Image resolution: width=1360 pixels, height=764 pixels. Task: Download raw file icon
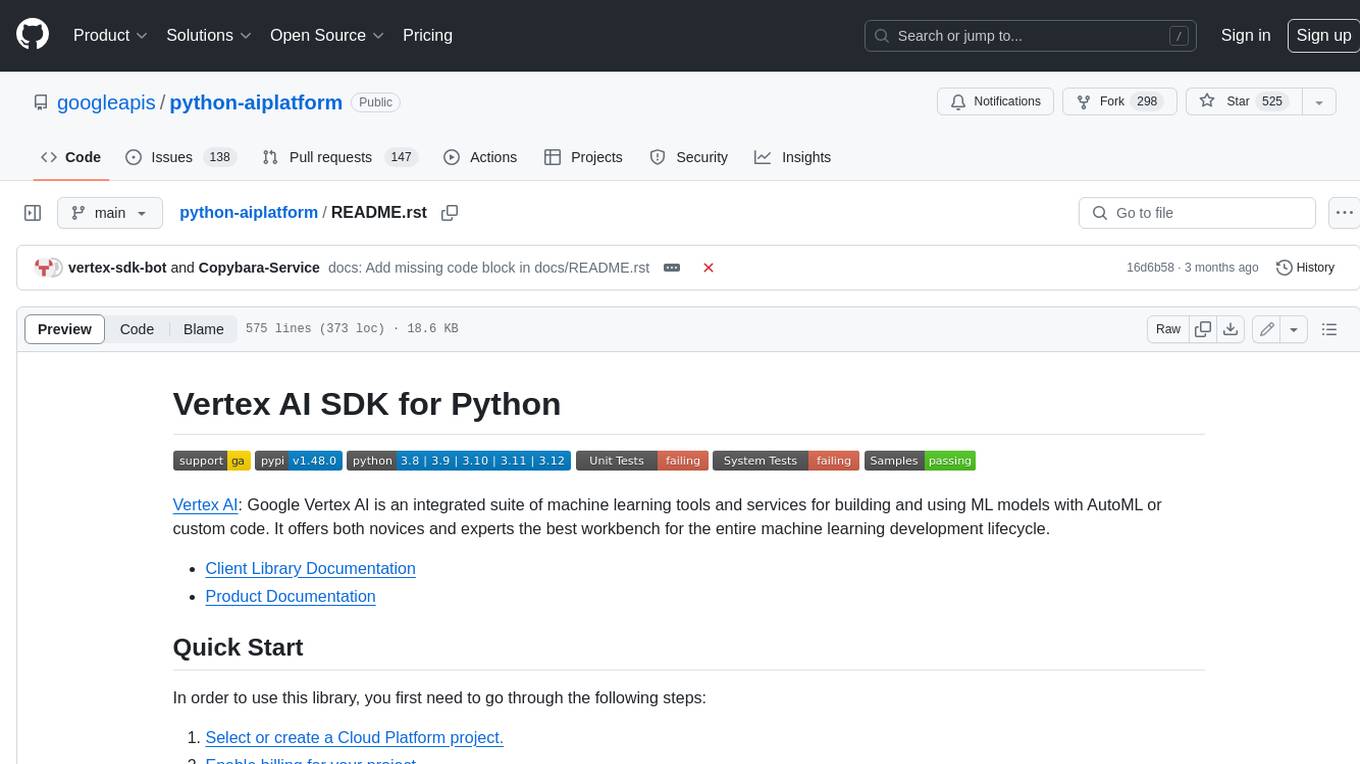coord(1231,329)
